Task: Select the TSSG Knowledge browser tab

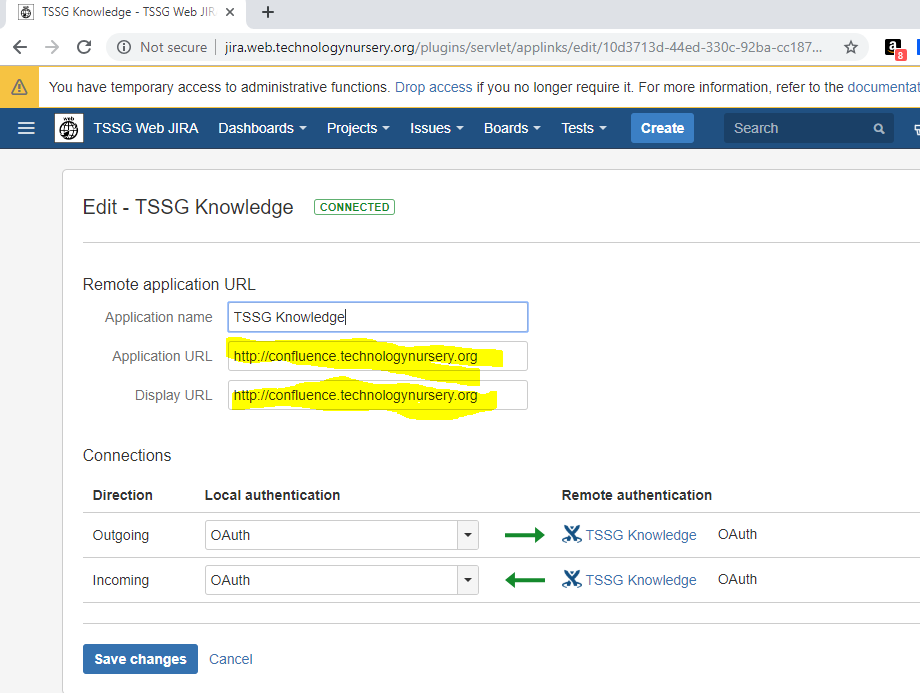Action: click(x=127, y=12)
